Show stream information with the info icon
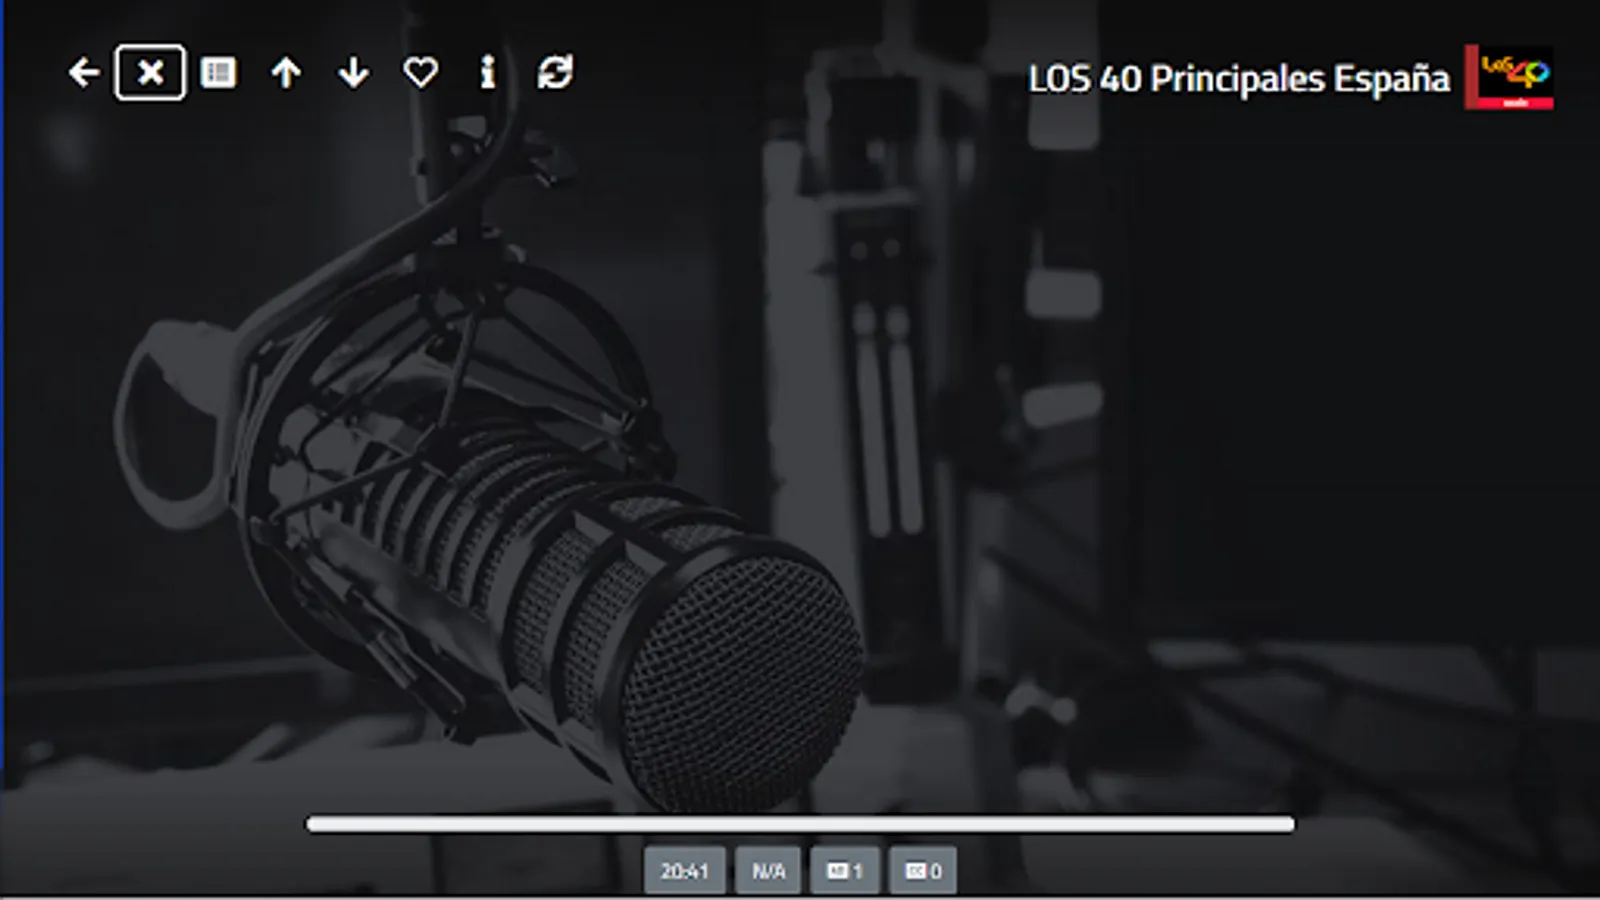 [488, 72]
